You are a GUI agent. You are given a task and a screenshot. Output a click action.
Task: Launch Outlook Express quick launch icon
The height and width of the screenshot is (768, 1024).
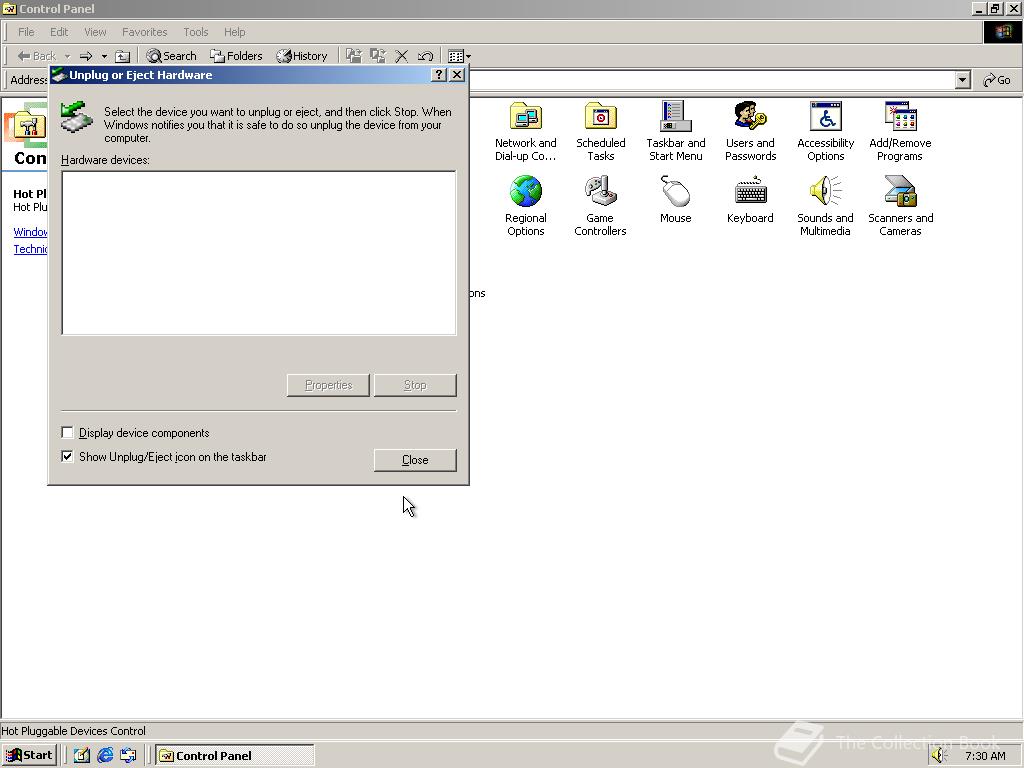click(128, 756)
